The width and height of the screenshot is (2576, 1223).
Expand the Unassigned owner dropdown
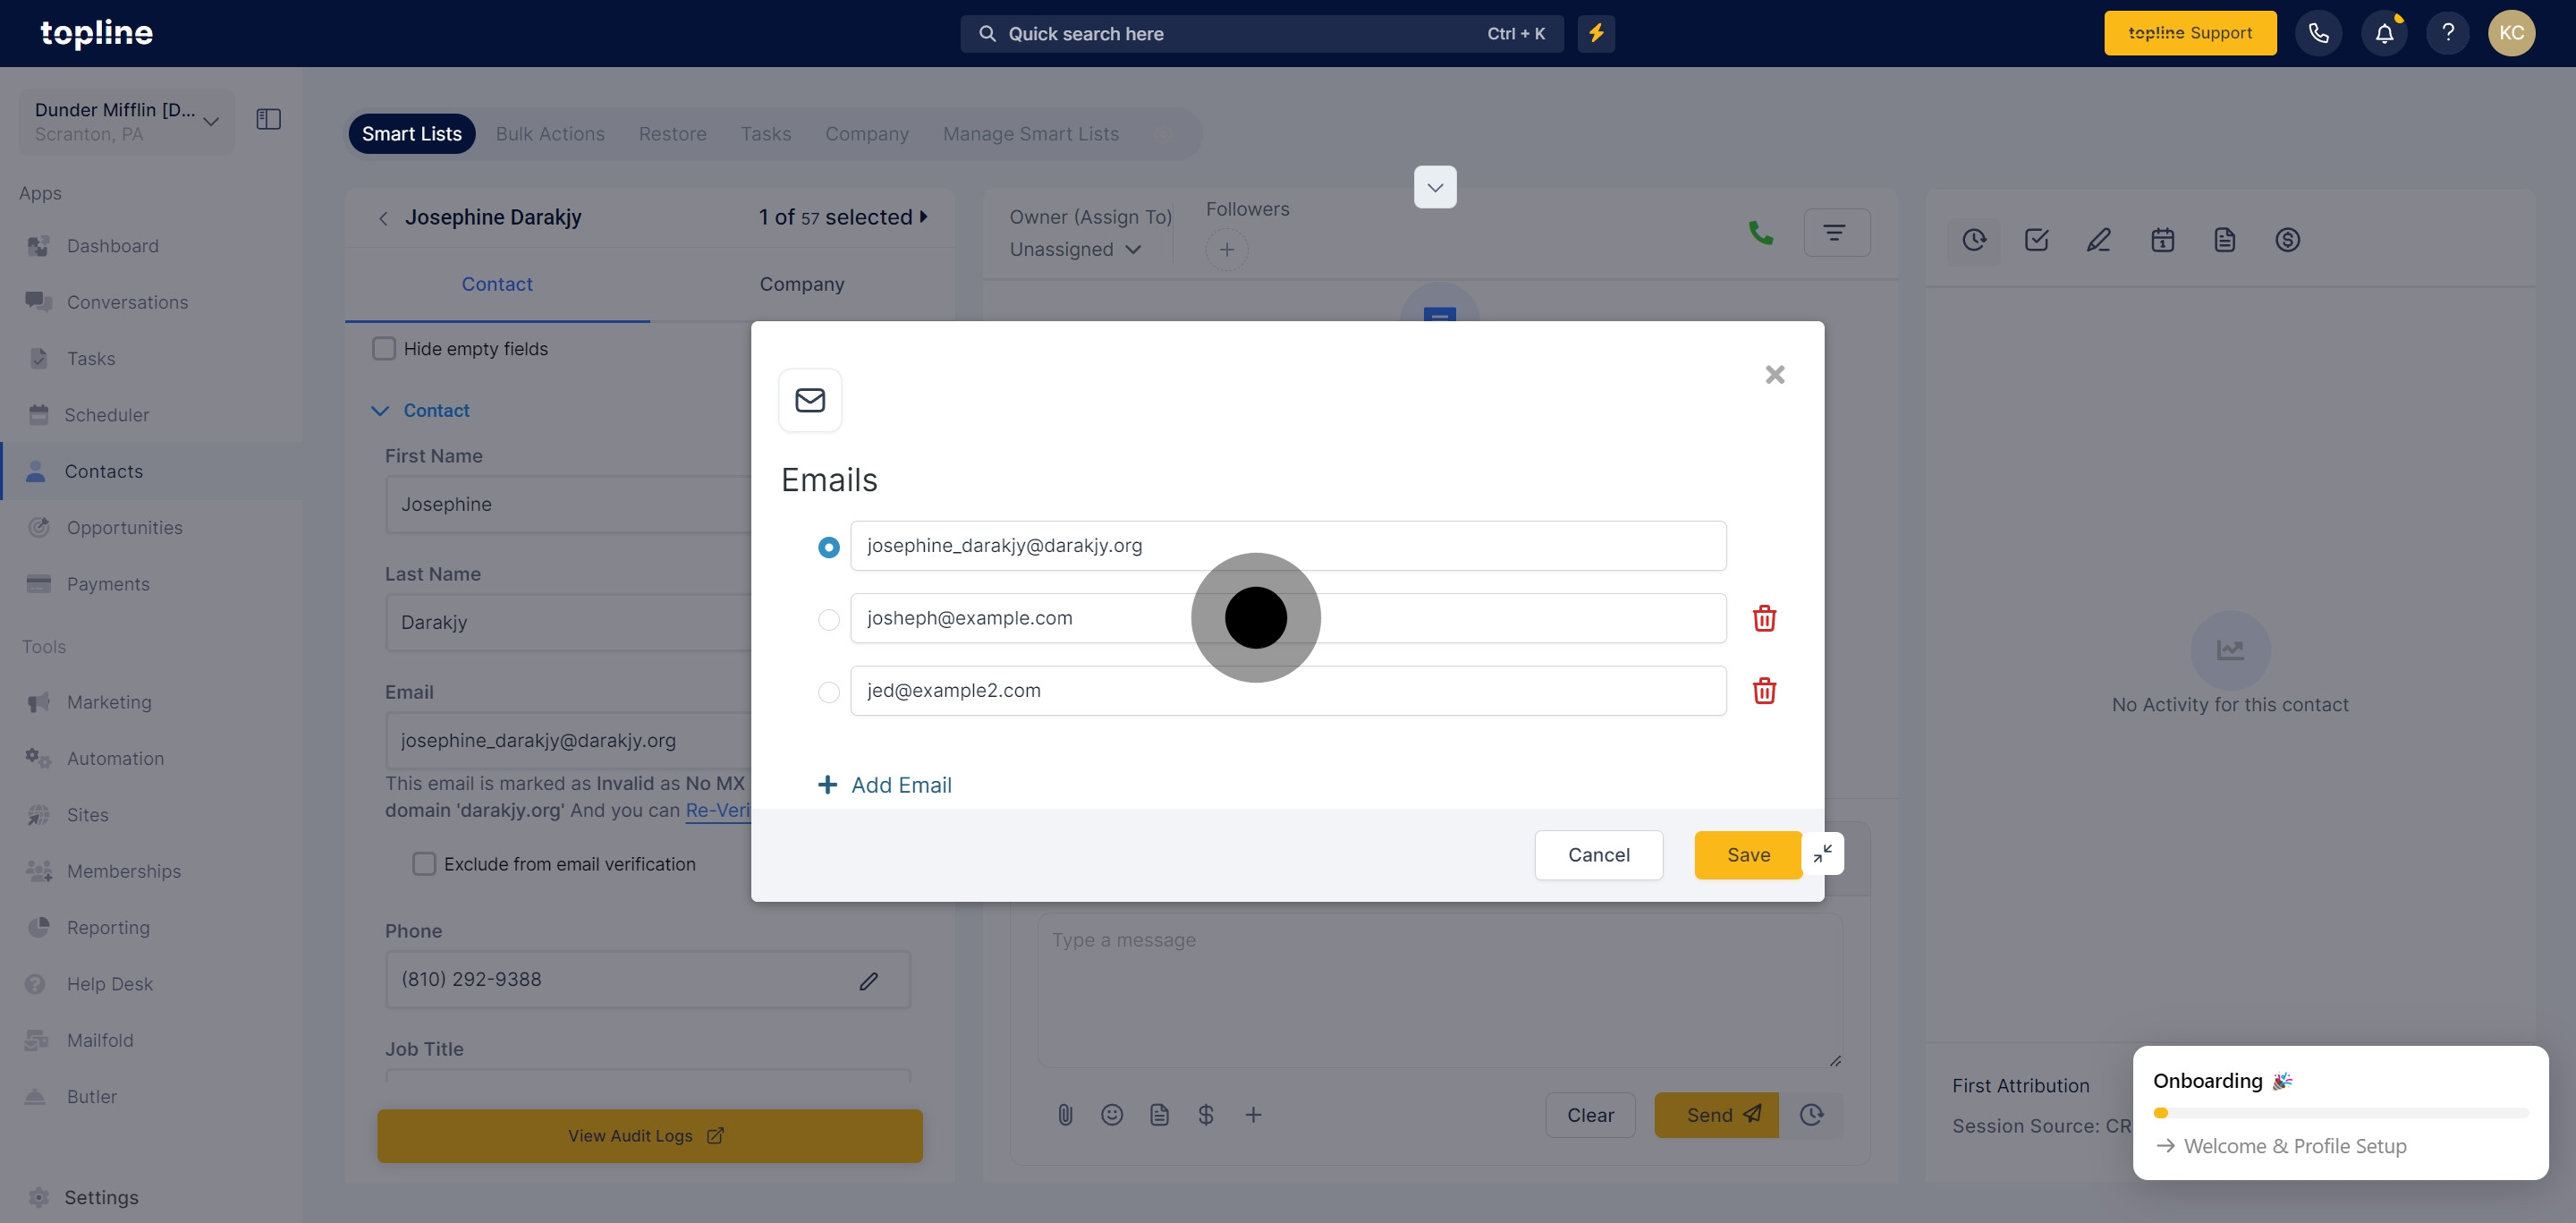click(1075, 249)
